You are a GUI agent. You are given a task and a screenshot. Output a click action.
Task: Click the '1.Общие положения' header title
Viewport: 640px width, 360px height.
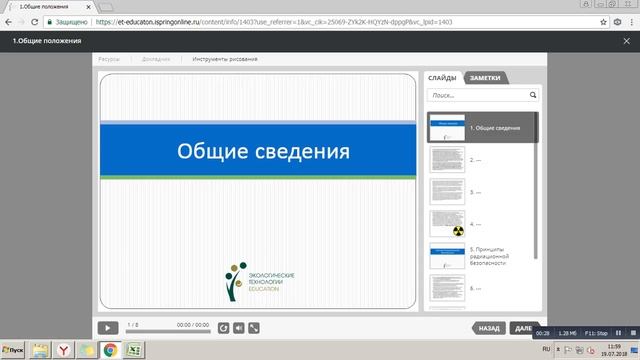[x=47, y=41]
